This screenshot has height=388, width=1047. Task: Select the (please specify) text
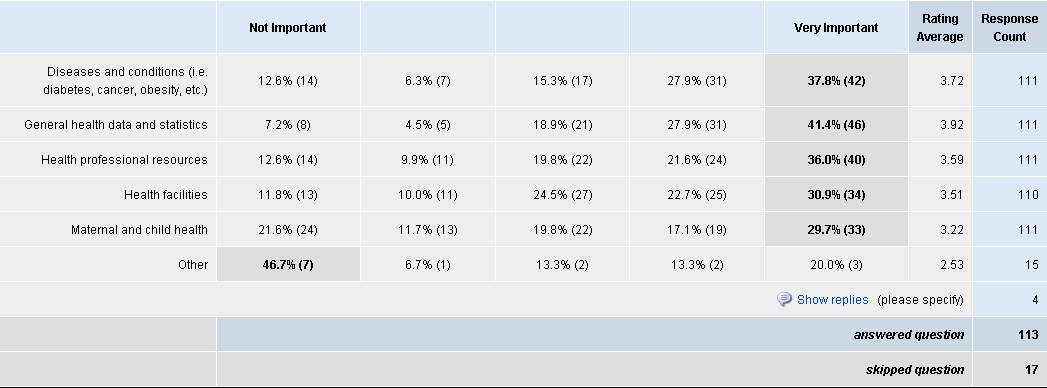click(920, 300)
